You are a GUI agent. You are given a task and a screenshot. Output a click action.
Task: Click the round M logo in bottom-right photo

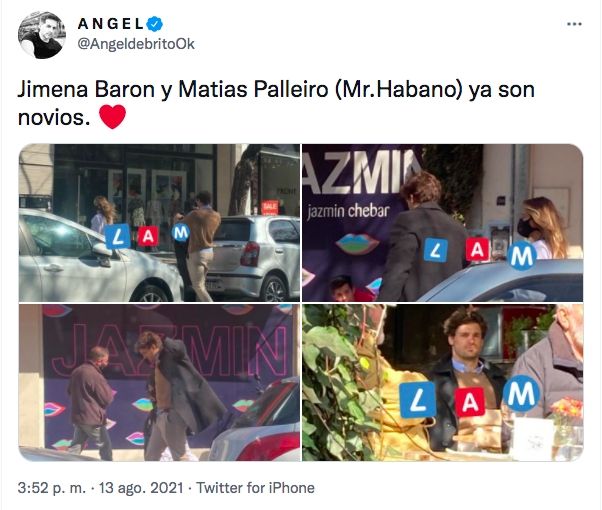(x=521, y=393)
